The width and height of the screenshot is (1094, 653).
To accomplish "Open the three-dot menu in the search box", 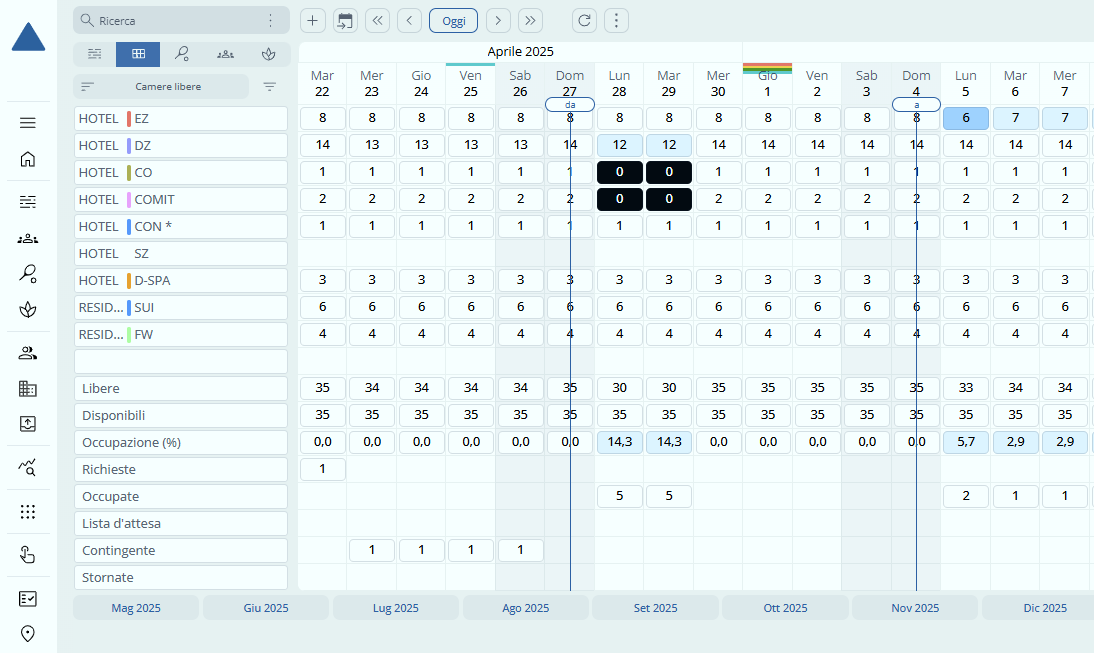I will click(x=270, y=20).
